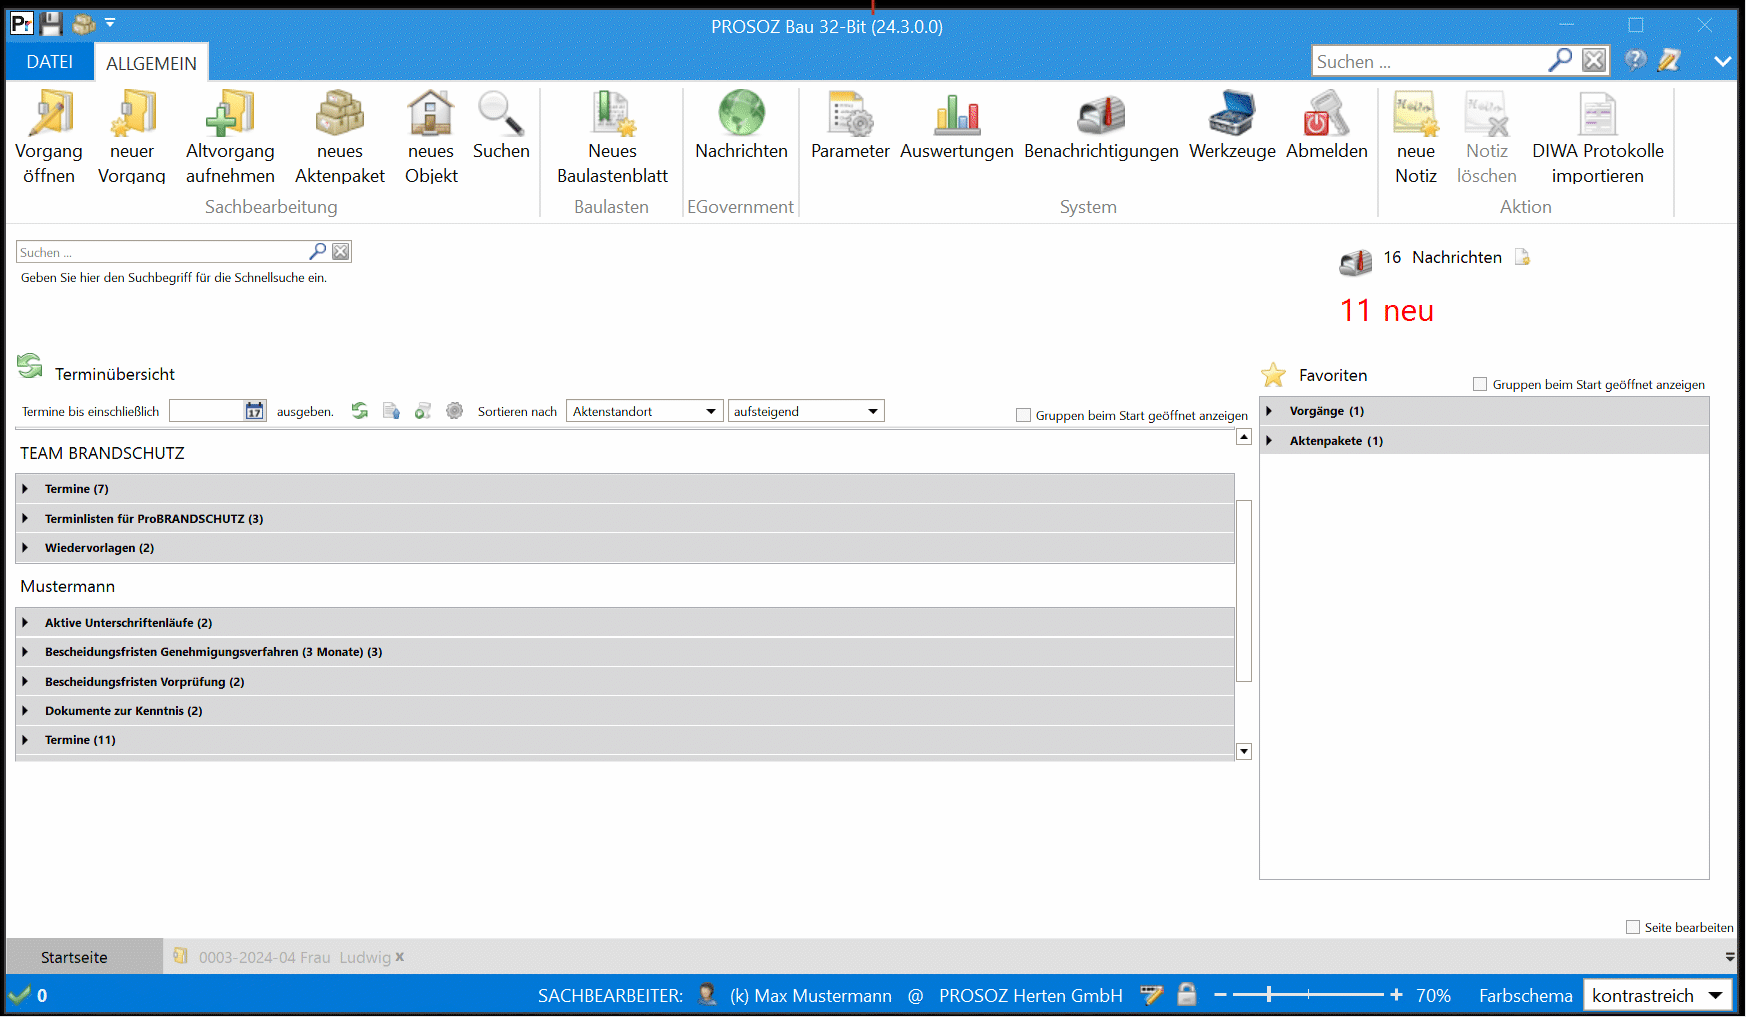Focus the Schnellsuche input on Startseite
The width and height of the screenshot is (1746, 1017).
[x=162, y=252]
